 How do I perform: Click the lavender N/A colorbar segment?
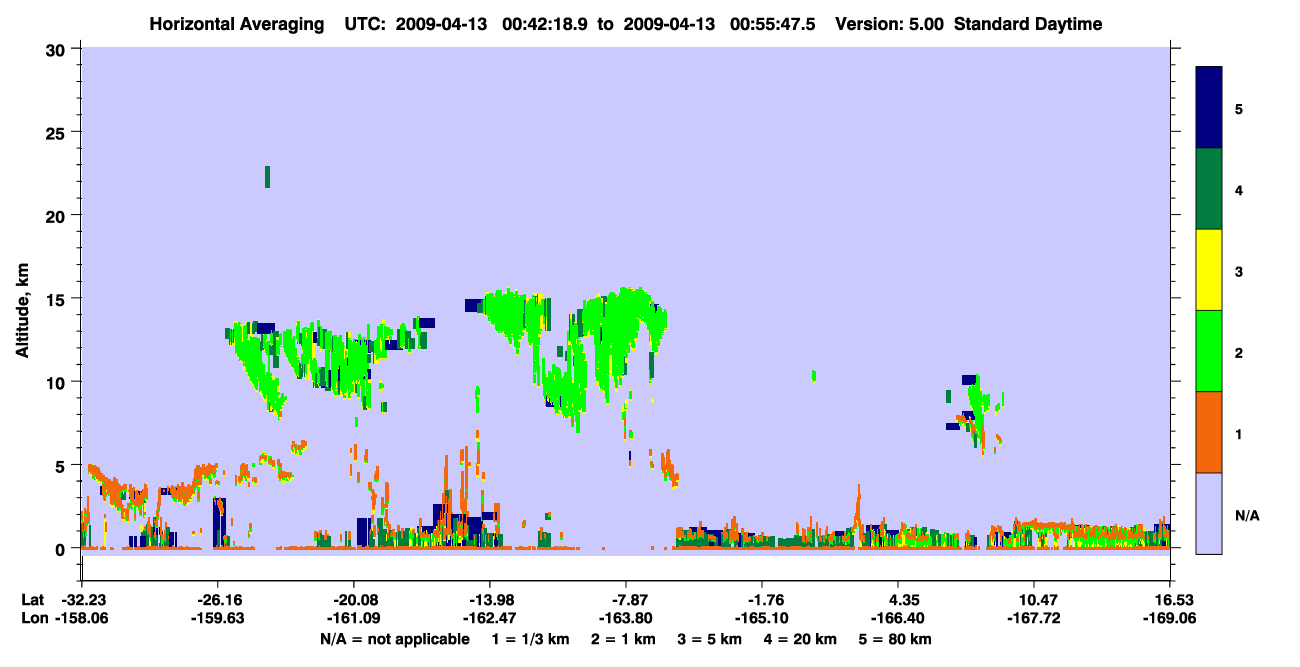[1209, 513]
